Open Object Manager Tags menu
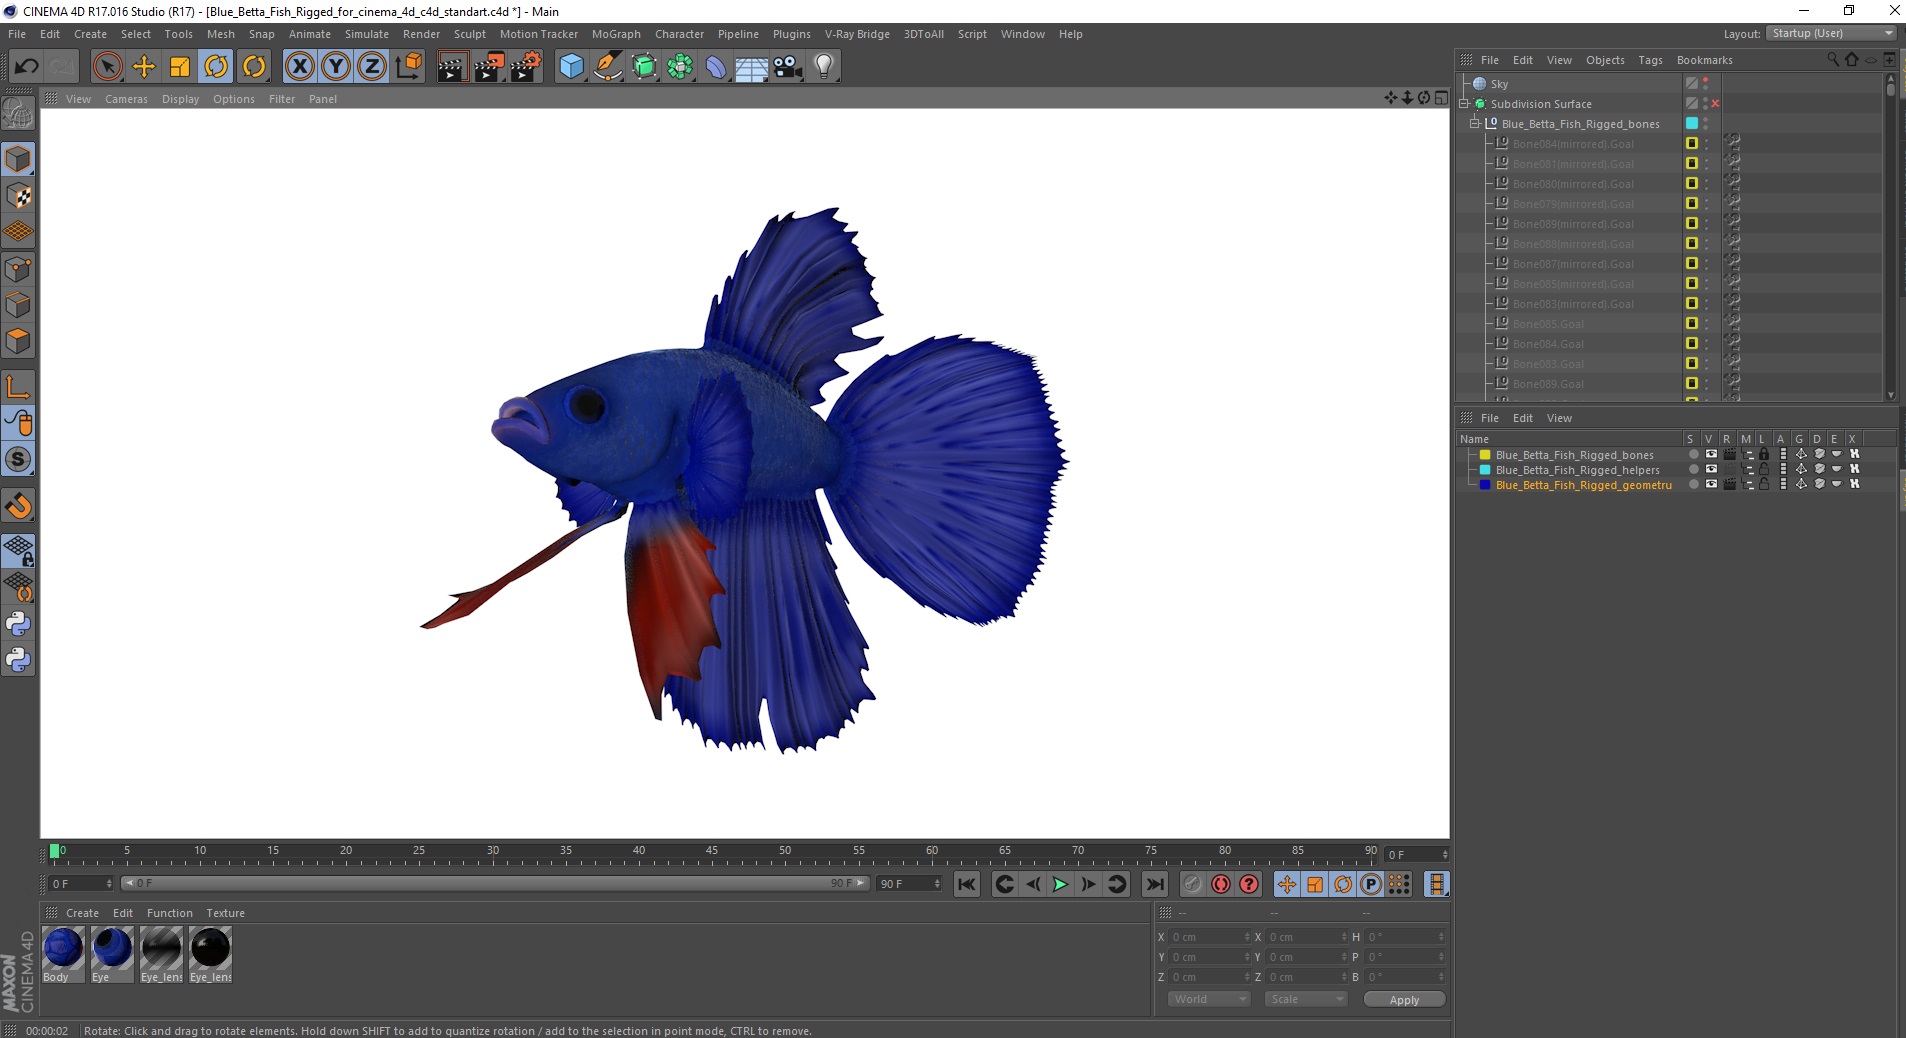This screenshot has width=1906, height=1038. click(1650, 60)
